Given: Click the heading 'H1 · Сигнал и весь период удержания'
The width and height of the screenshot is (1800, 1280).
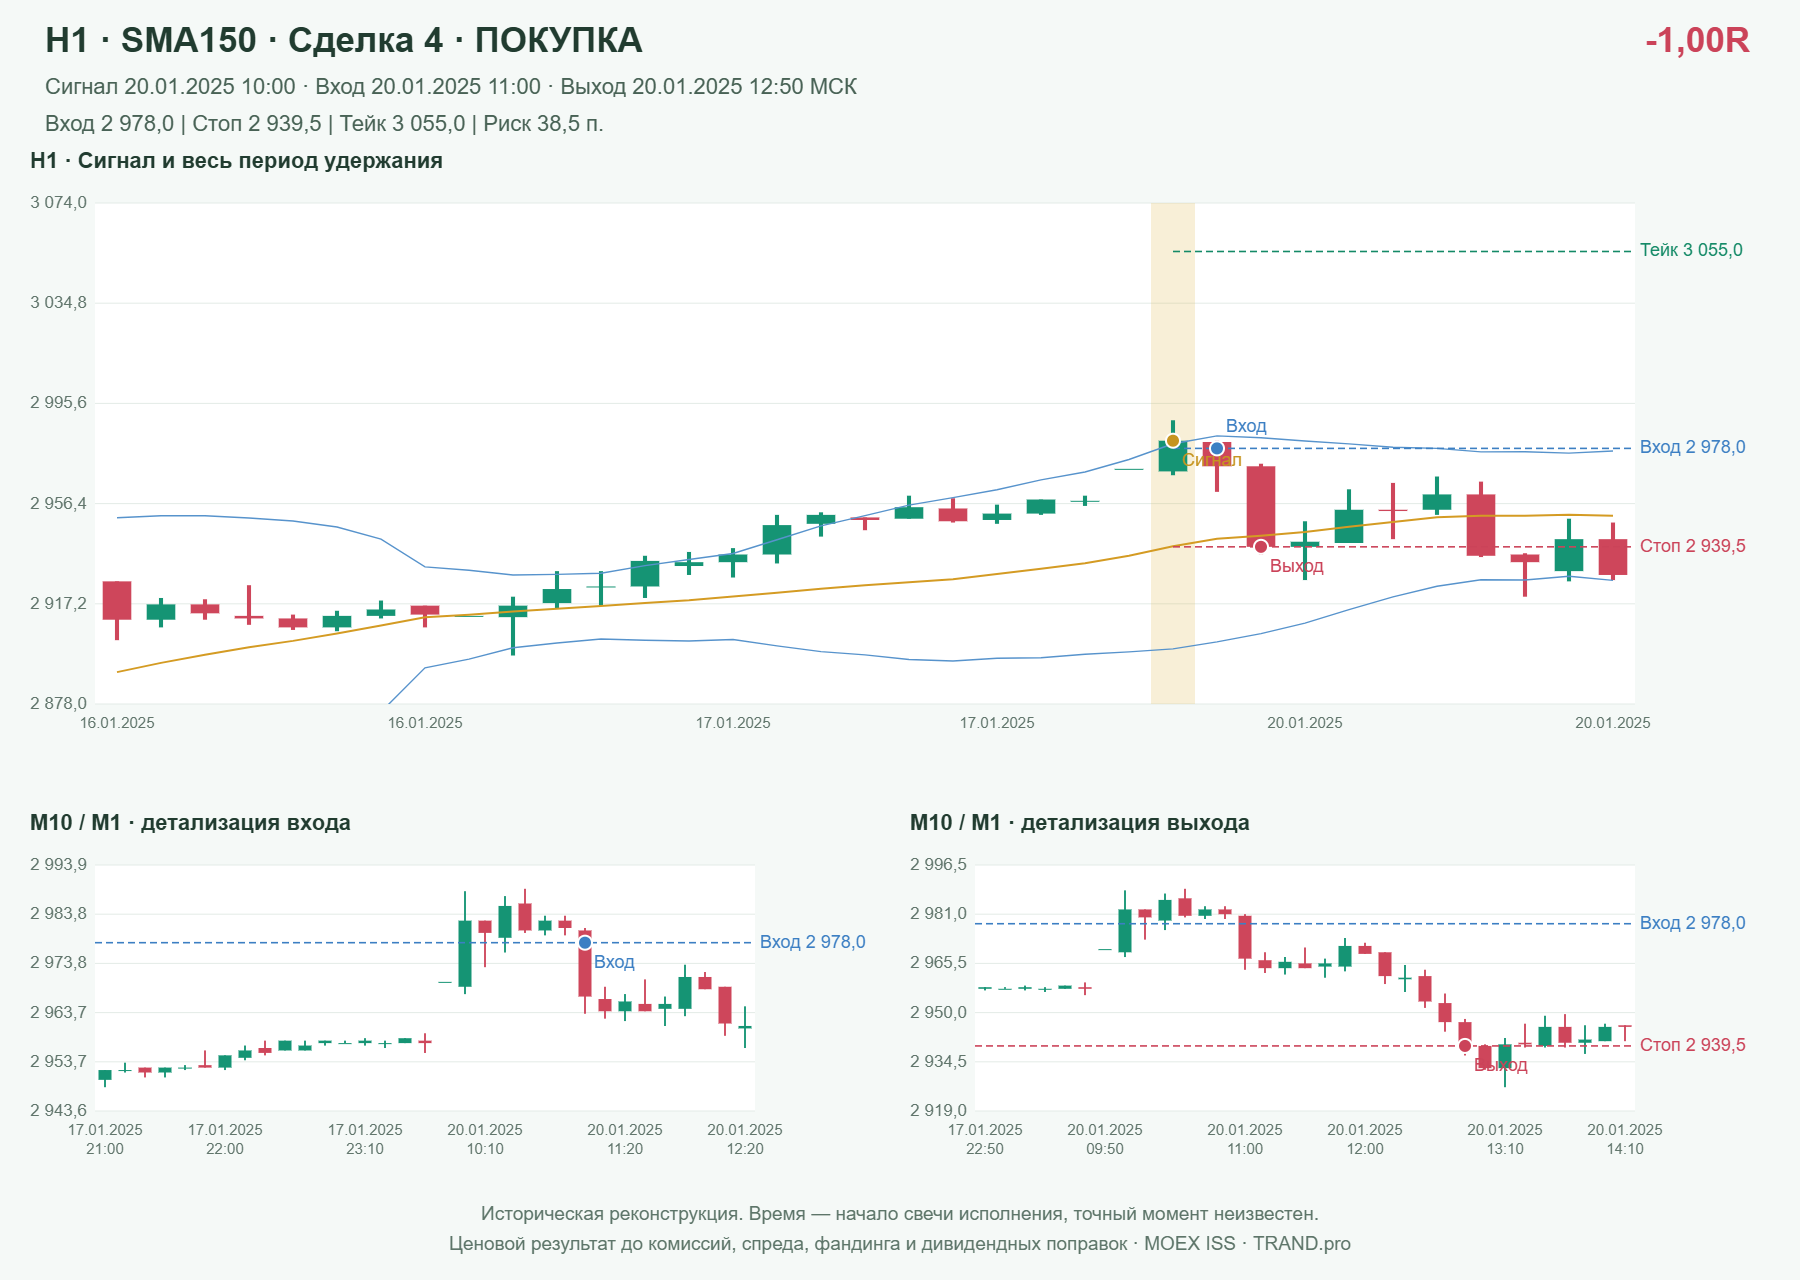Looking at the screenshot, I should 236,161.
